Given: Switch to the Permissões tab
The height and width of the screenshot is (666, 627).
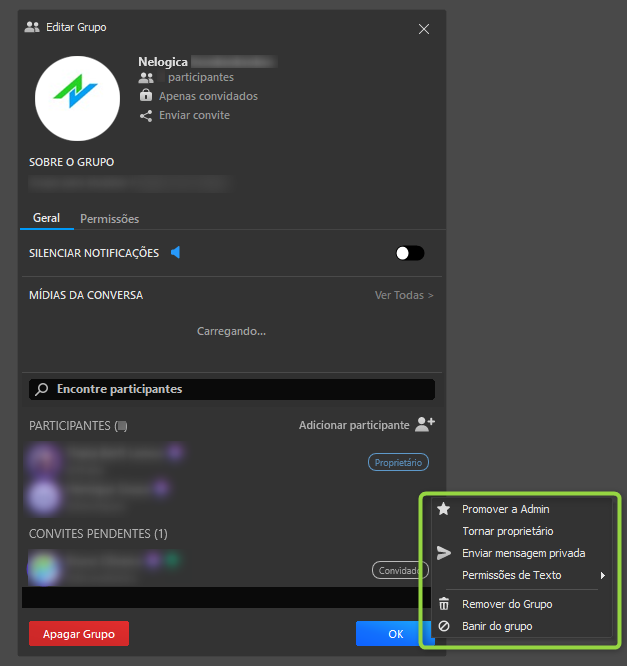Looking at the screenshot, I should click(110, 219).
